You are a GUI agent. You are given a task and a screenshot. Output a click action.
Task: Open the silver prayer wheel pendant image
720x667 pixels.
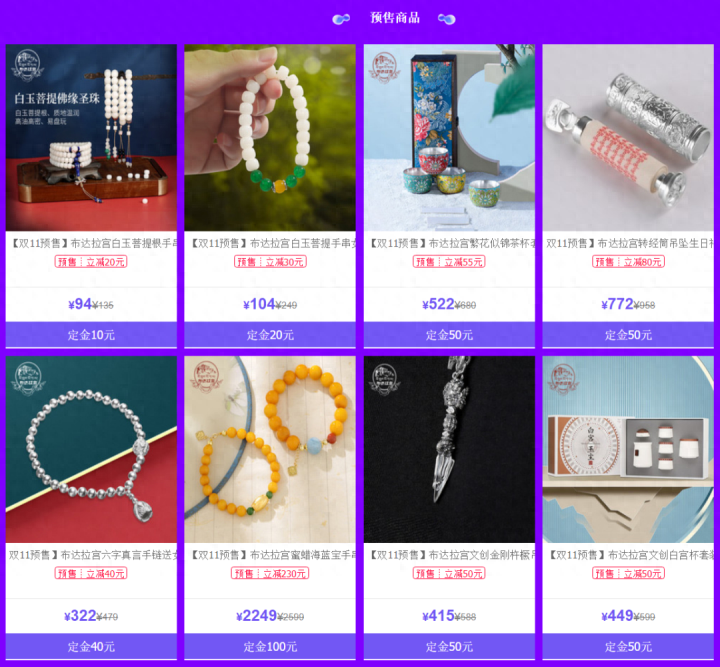[628, 137]
